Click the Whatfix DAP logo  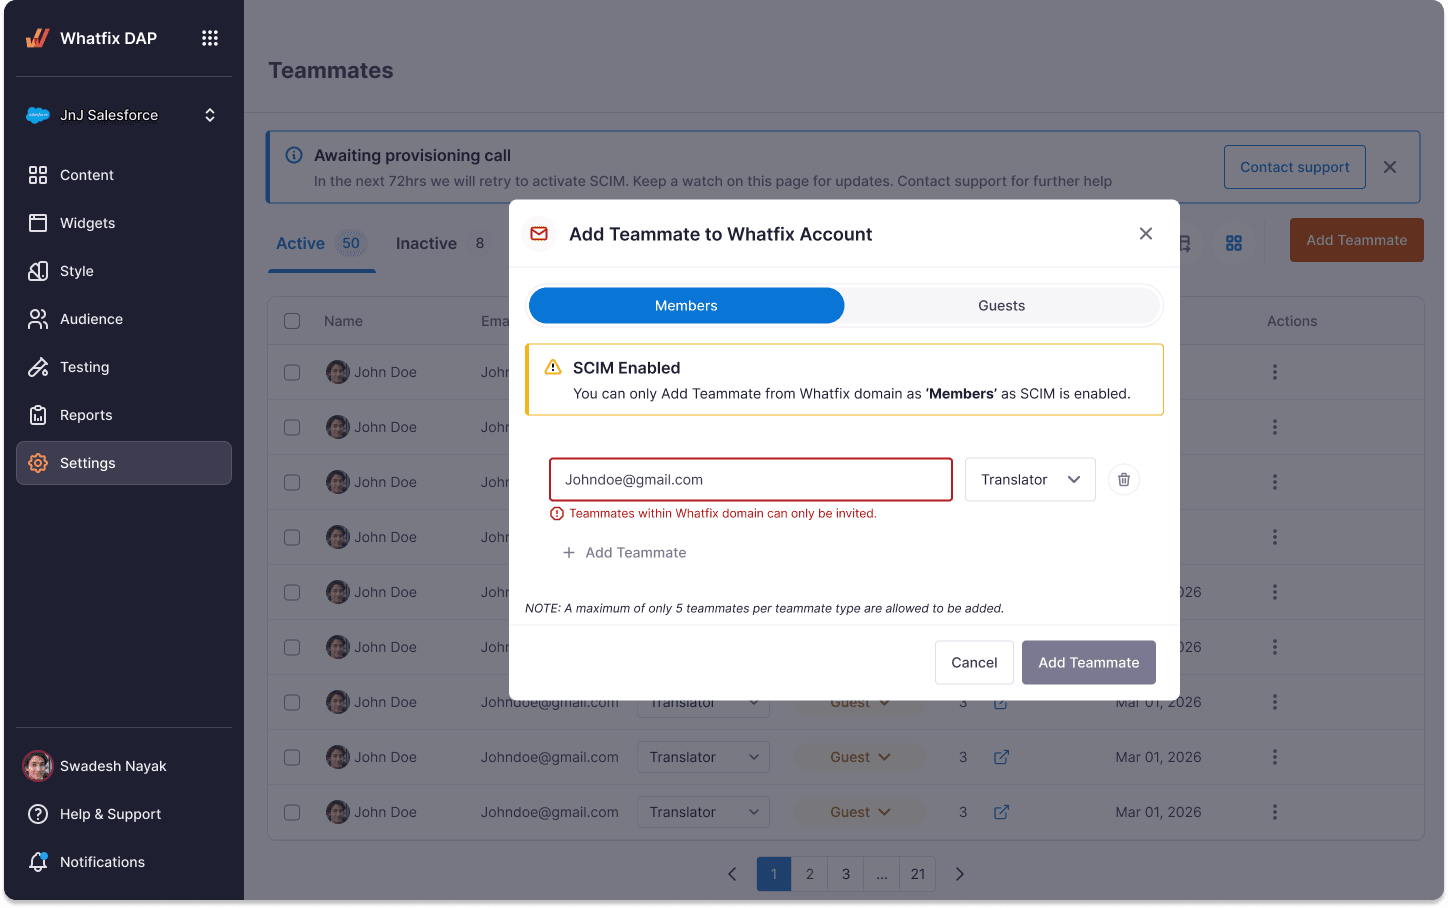(x=91, y=38)
